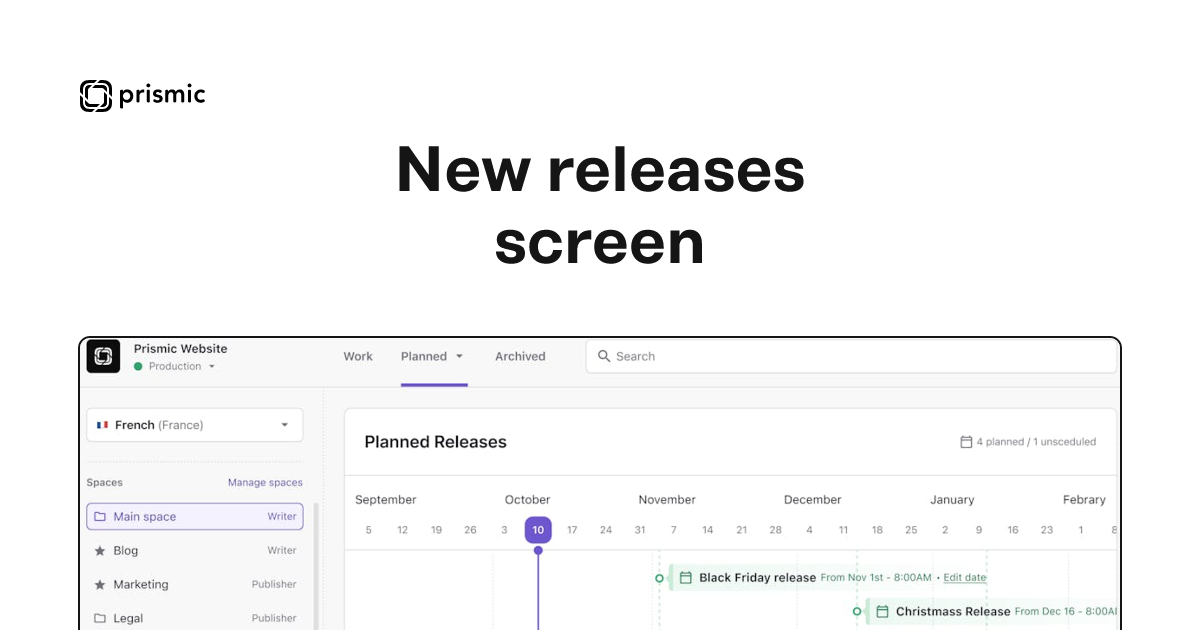Click the French flag icon in the language selector
1200x630 pixels.
[104, 424]
